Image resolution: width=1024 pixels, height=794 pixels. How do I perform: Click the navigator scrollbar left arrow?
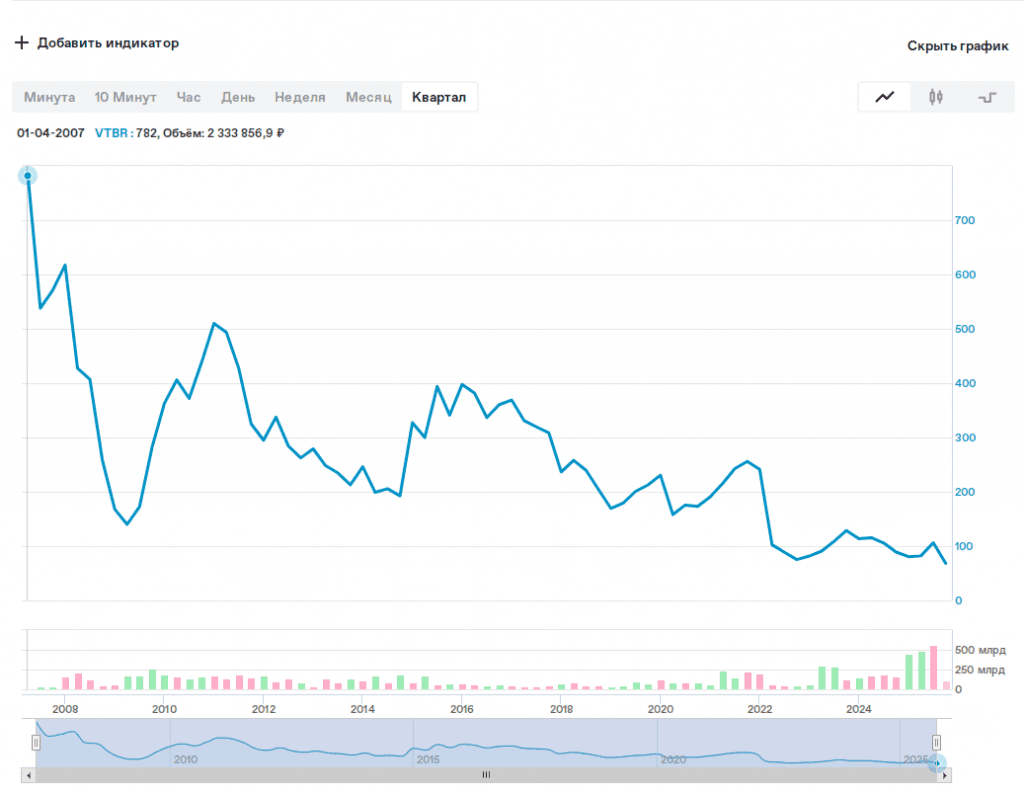tap(28, 775)
